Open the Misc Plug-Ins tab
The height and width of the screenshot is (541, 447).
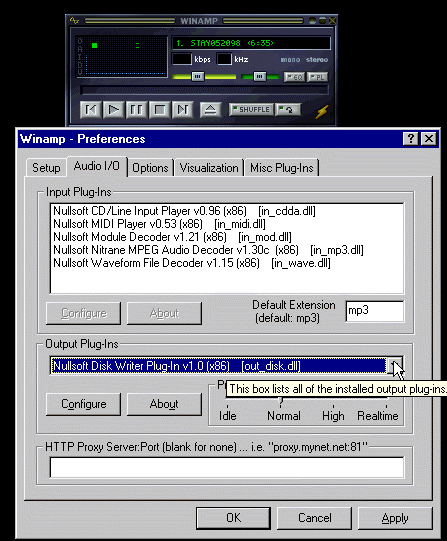click(282, 168)
